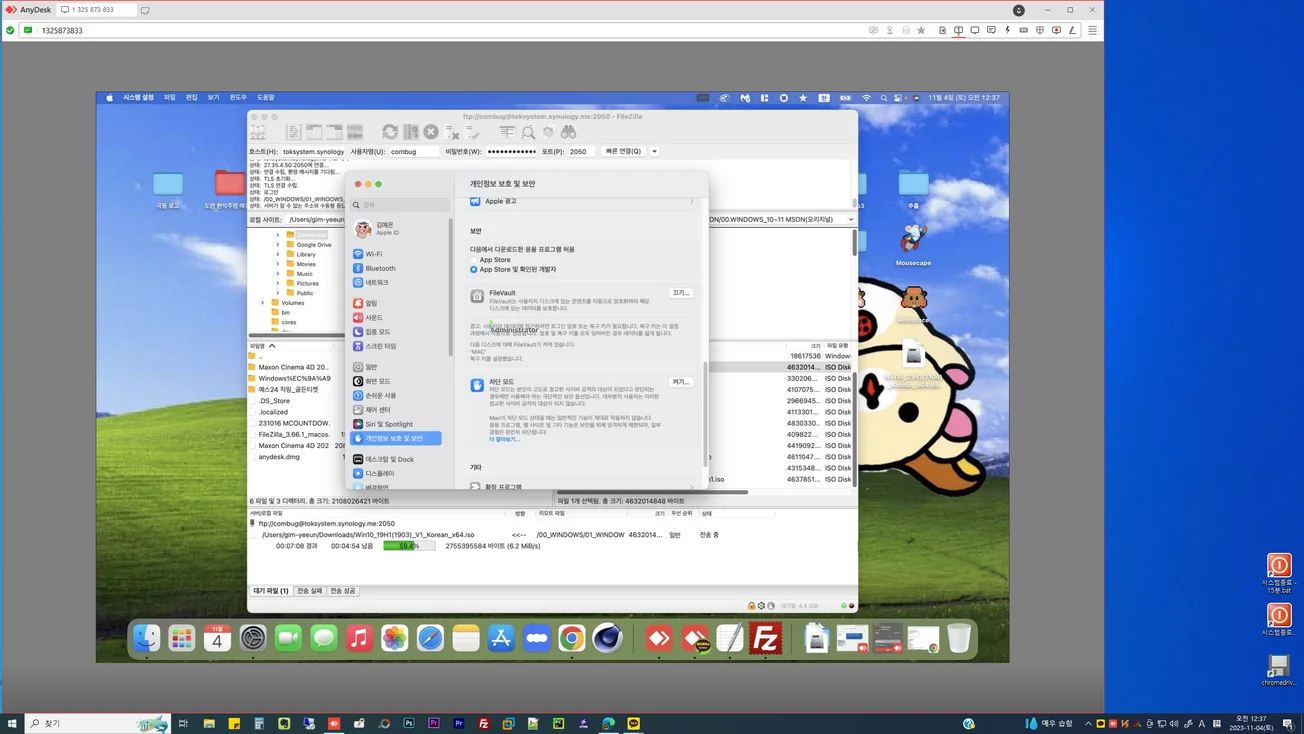Expand Google Drive folder in local tree

coord(278,244)
